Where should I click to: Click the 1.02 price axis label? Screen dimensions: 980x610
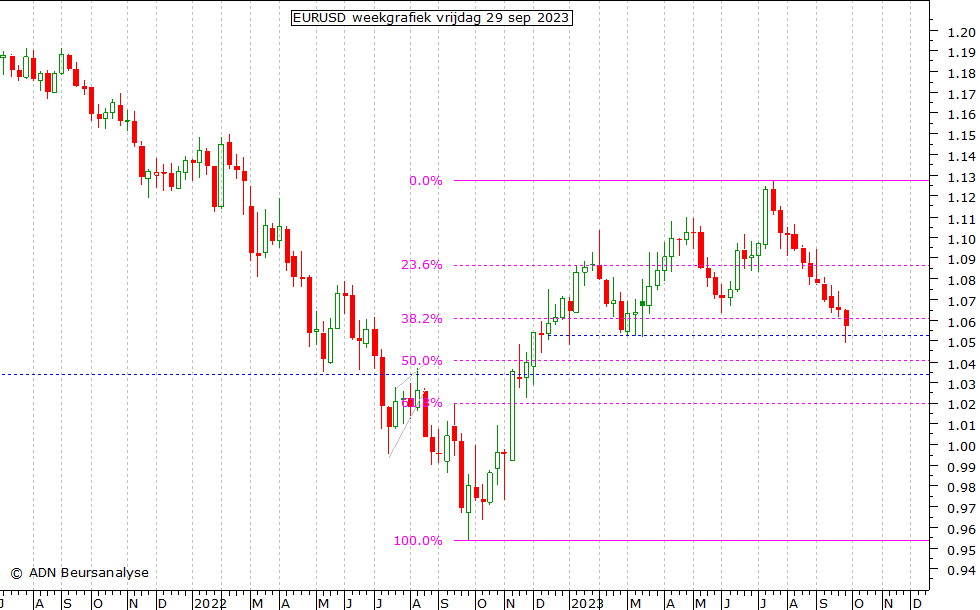click(961, 405)
